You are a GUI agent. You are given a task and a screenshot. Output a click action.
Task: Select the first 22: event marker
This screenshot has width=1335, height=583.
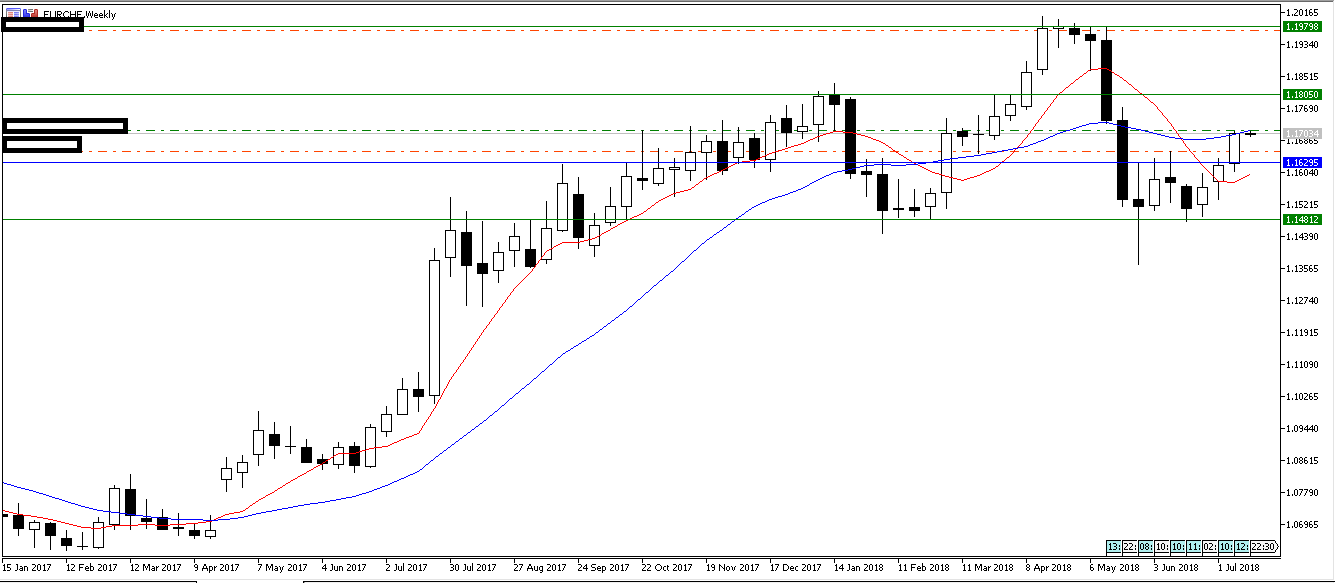coord(1130,547)
